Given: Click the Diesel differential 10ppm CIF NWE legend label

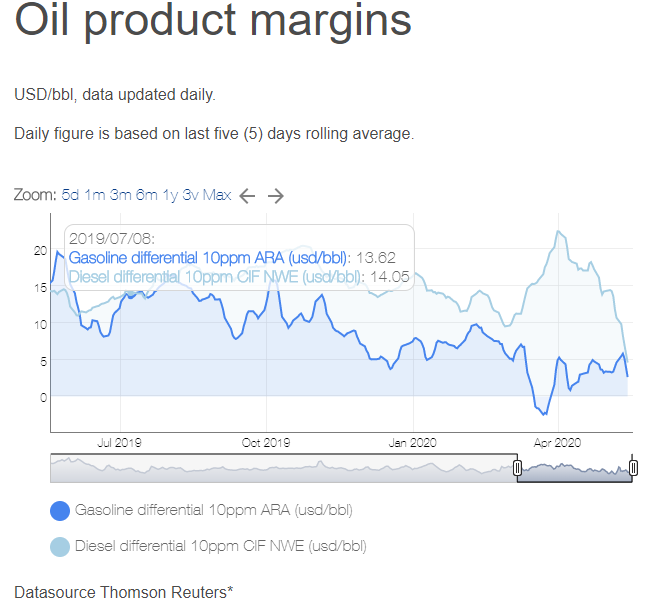Looking at the screenshot, I should click(x=221, y=546).
